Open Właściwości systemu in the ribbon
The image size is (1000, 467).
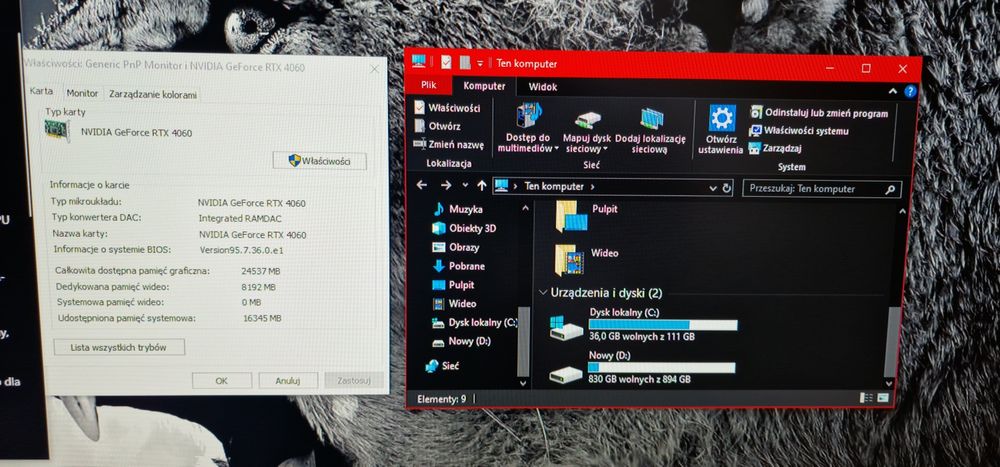point(799,131)
